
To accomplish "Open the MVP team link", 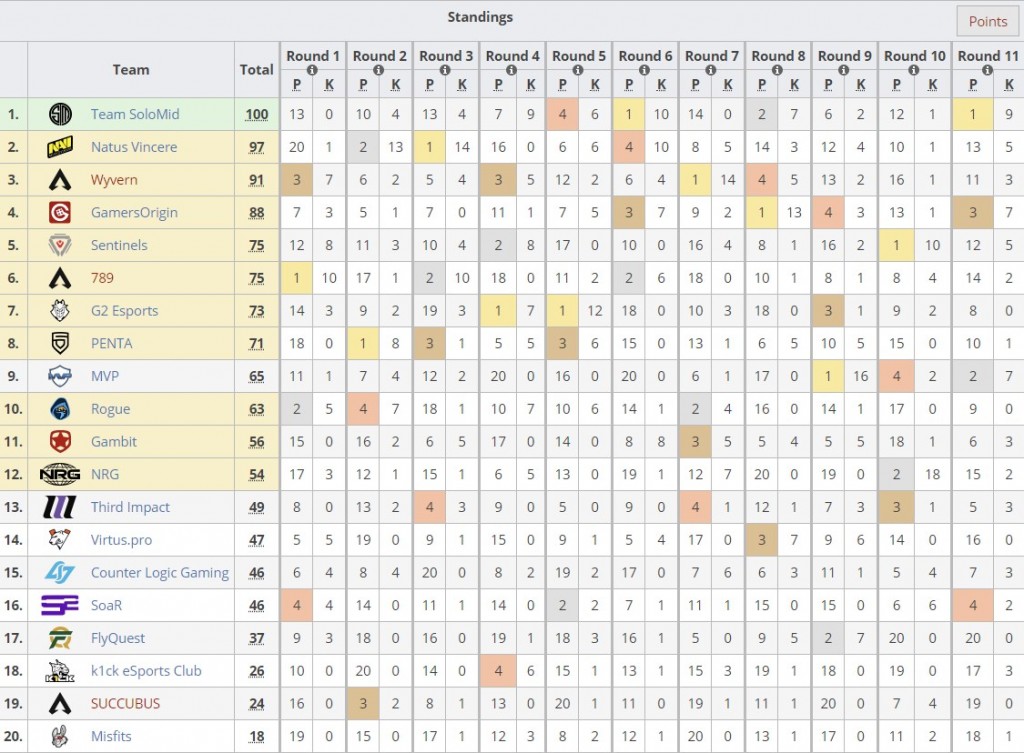I will pyautogui.click(x=104, y=376).
